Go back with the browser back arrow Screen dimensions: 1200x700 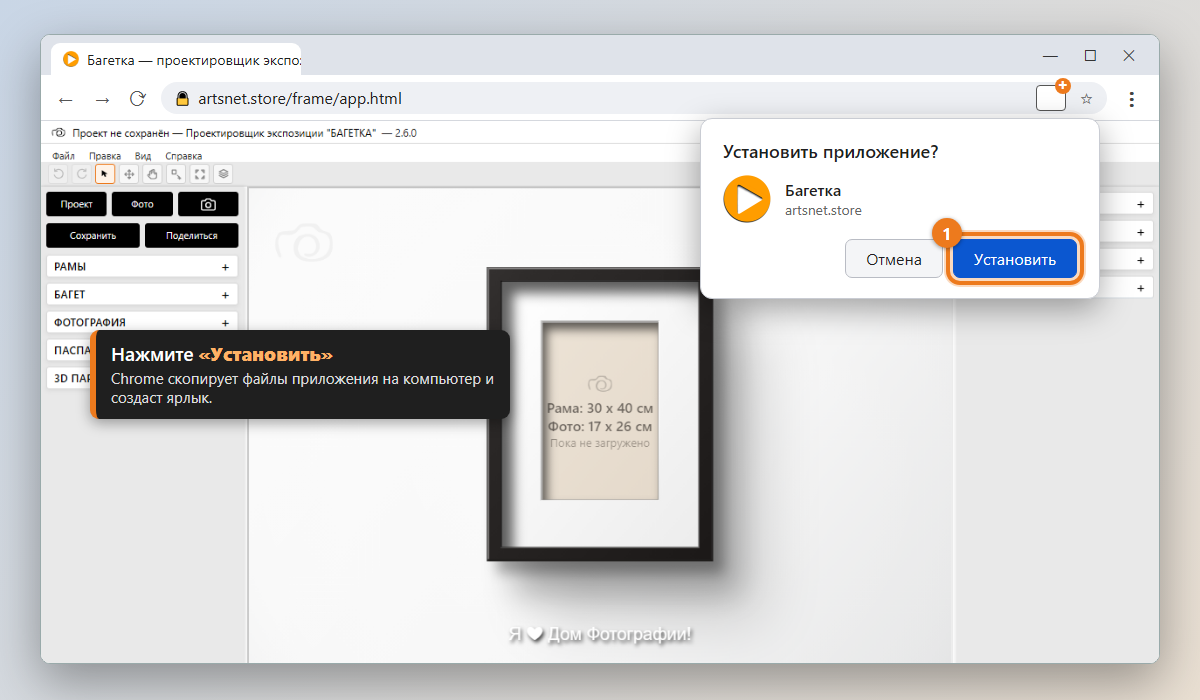point(66,99)
